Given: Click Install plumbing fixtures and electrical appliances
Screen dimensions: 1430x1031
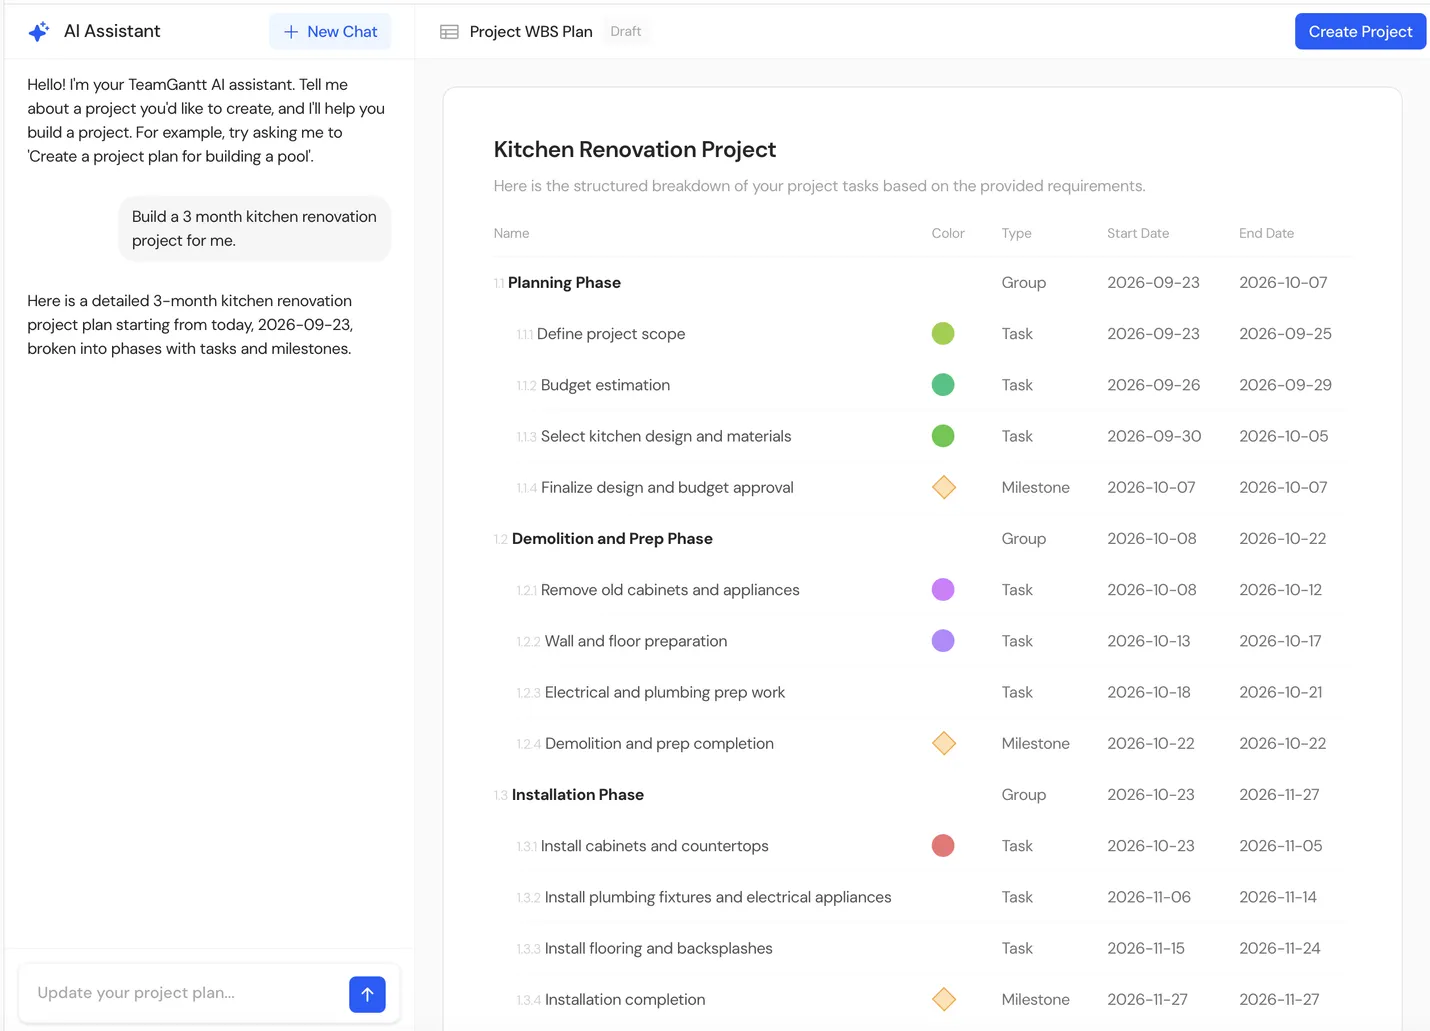Looking at the screenshot, I should 718,897.
